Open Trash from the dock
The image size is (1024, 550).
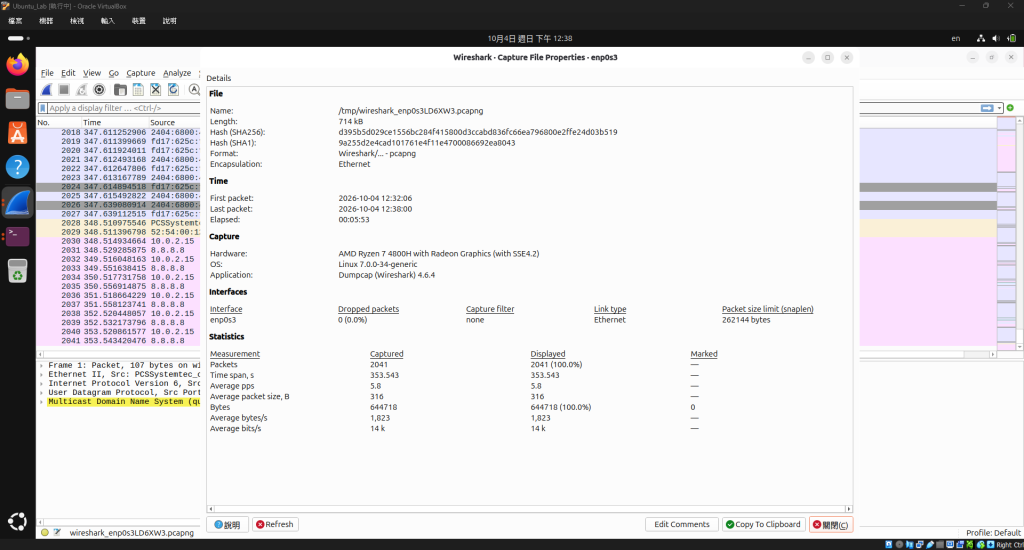pos(18,270)
